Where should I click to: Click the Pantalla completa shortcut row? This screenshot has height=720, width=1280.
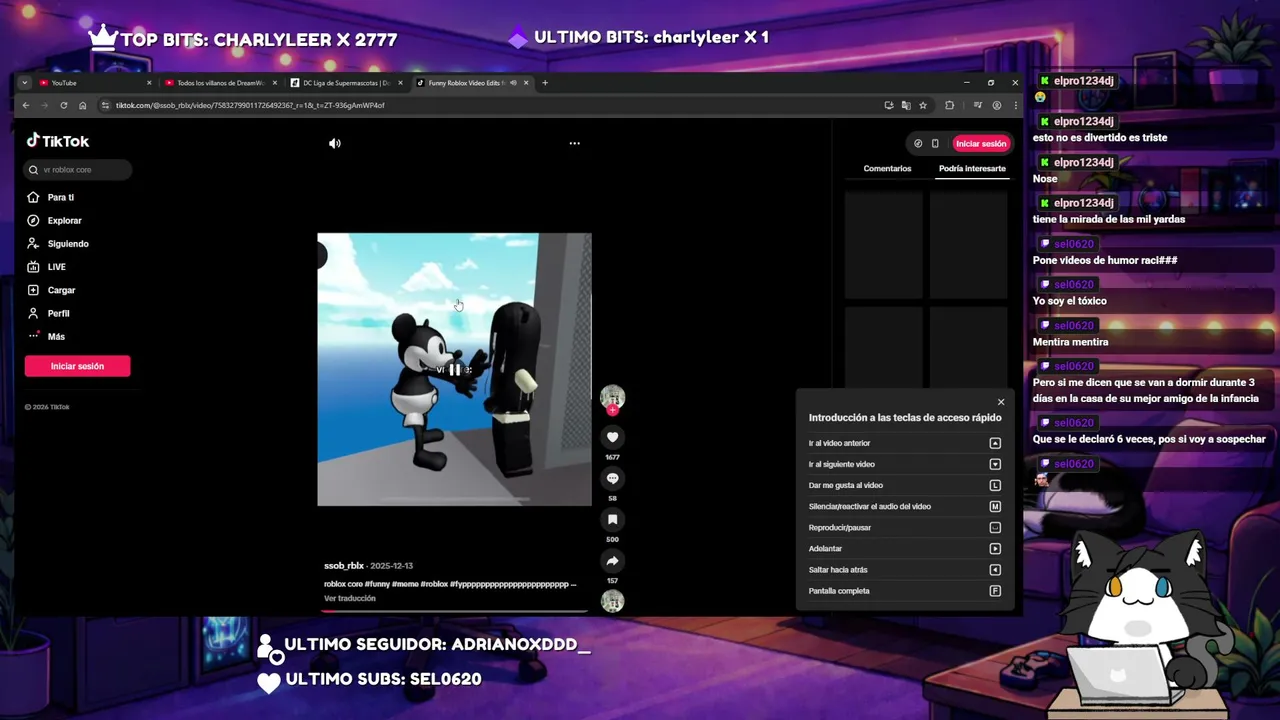click(x=904, y=591)
